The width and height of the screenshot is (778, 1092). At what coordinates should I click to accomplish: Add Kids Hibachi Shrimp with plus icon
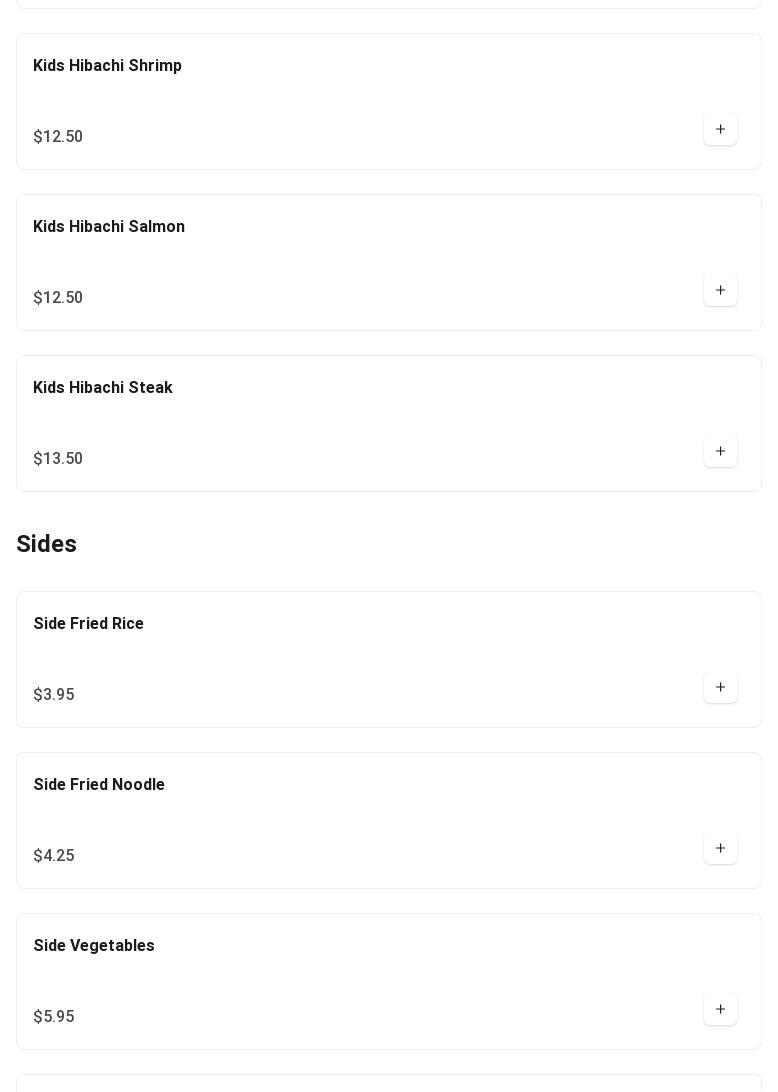(720, 130)
